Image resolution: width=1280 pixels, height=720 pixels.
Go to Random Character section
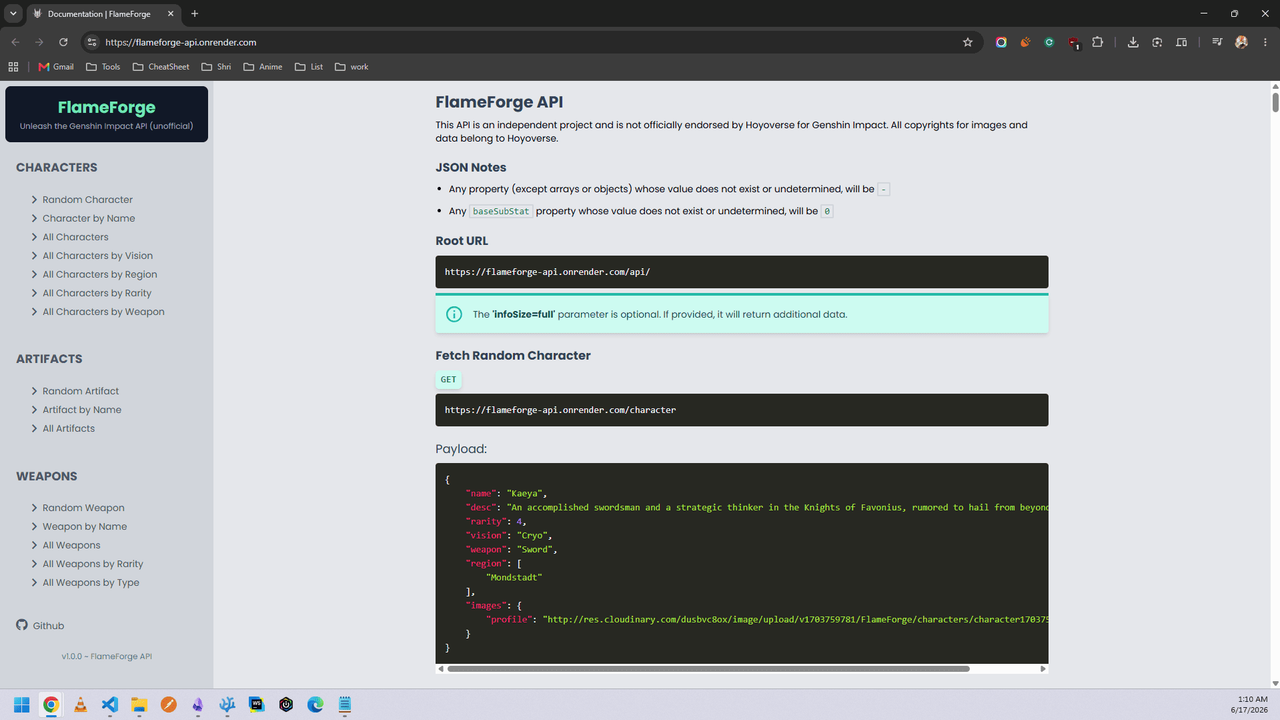pyautogui.click(x=87, y=200)
